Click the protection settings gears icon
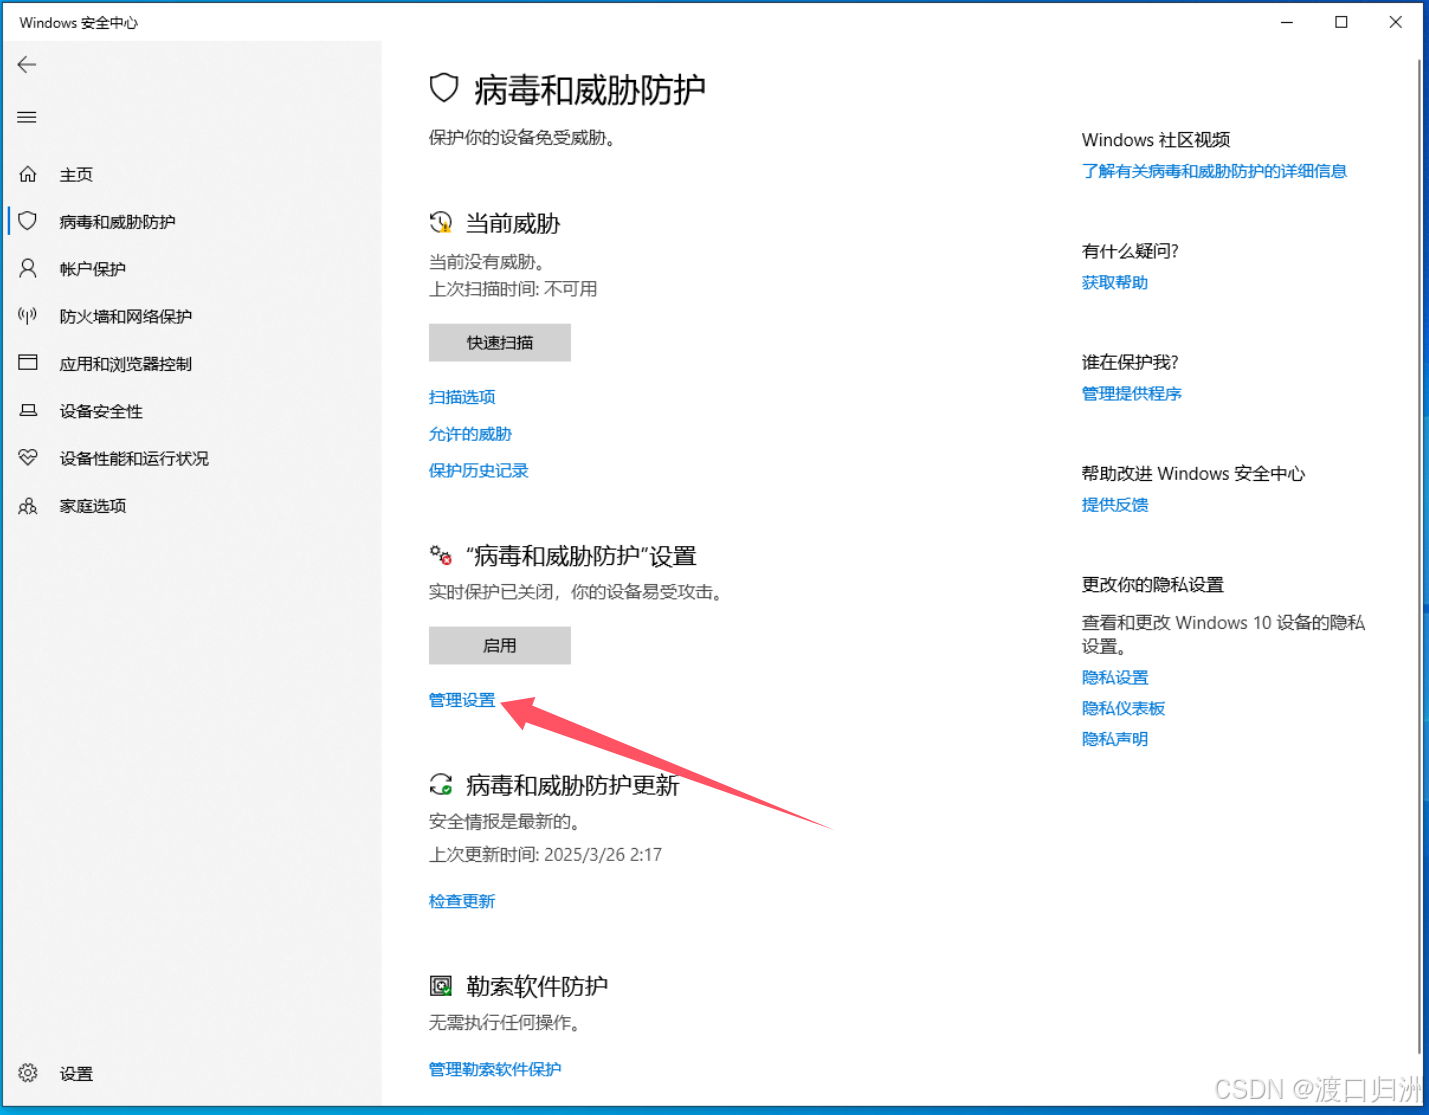 440,555
